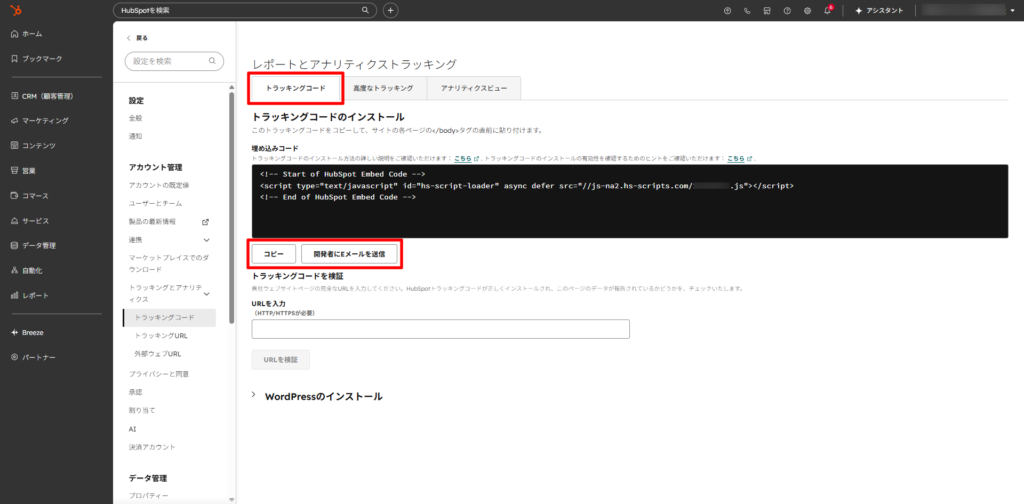The height and width of the screenshot is (504, 1024).
Task: Switch to トラッキングコード tab
Action: tap(295, 87)
